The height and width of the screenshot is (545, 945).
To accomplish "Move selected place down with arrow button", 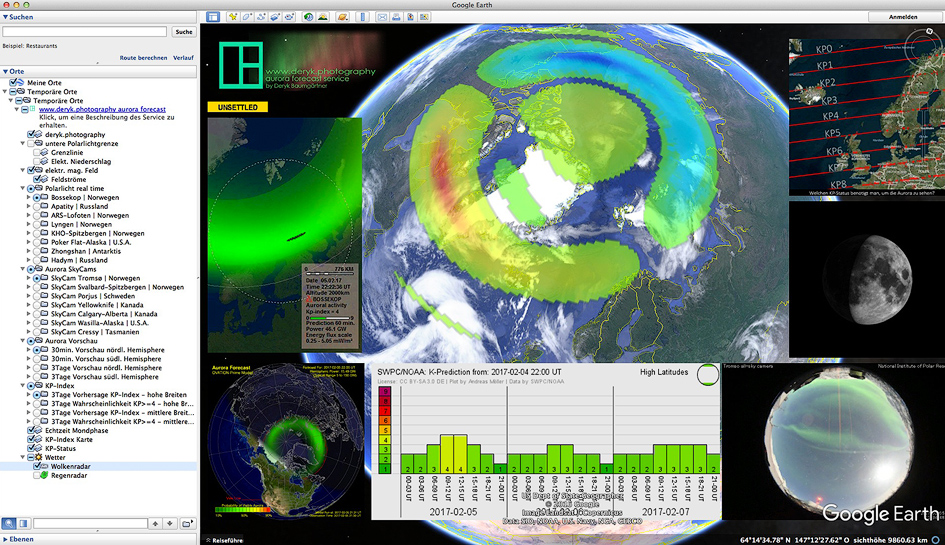I will click(x=170, y=523).
